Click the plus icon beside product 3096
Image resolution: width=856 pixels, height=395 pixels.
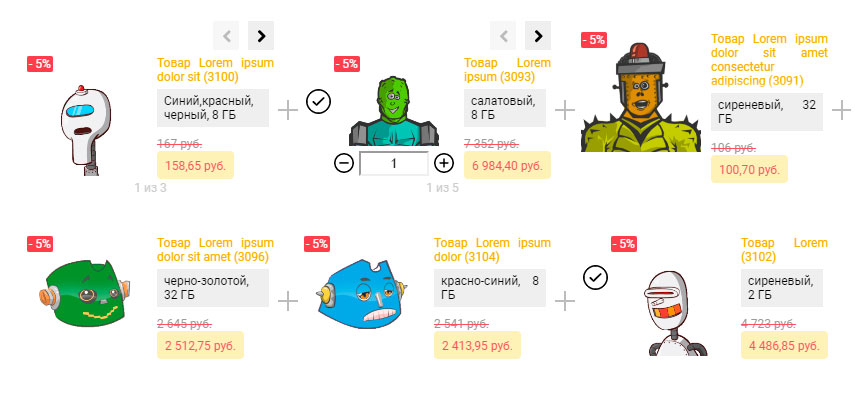(288, 301)
